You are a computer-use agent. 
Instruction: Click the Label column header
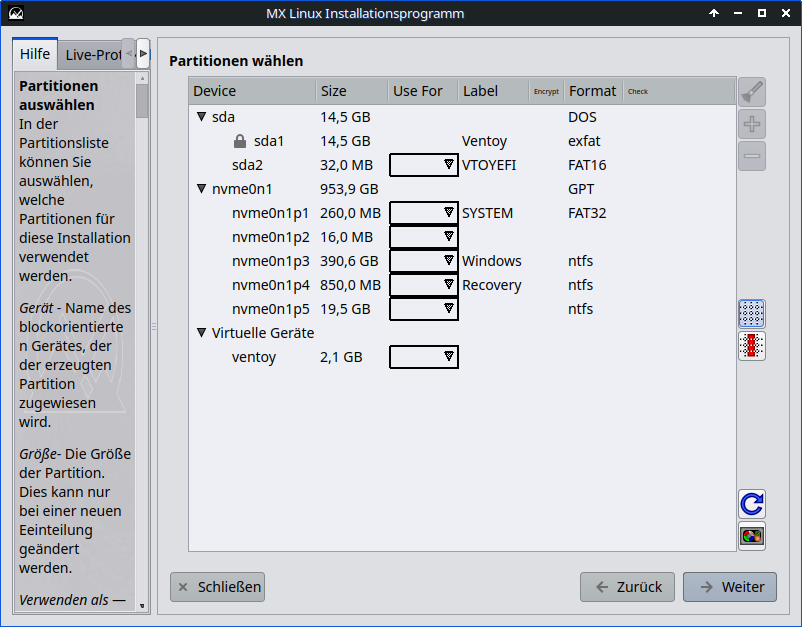(x=493, y=91)
